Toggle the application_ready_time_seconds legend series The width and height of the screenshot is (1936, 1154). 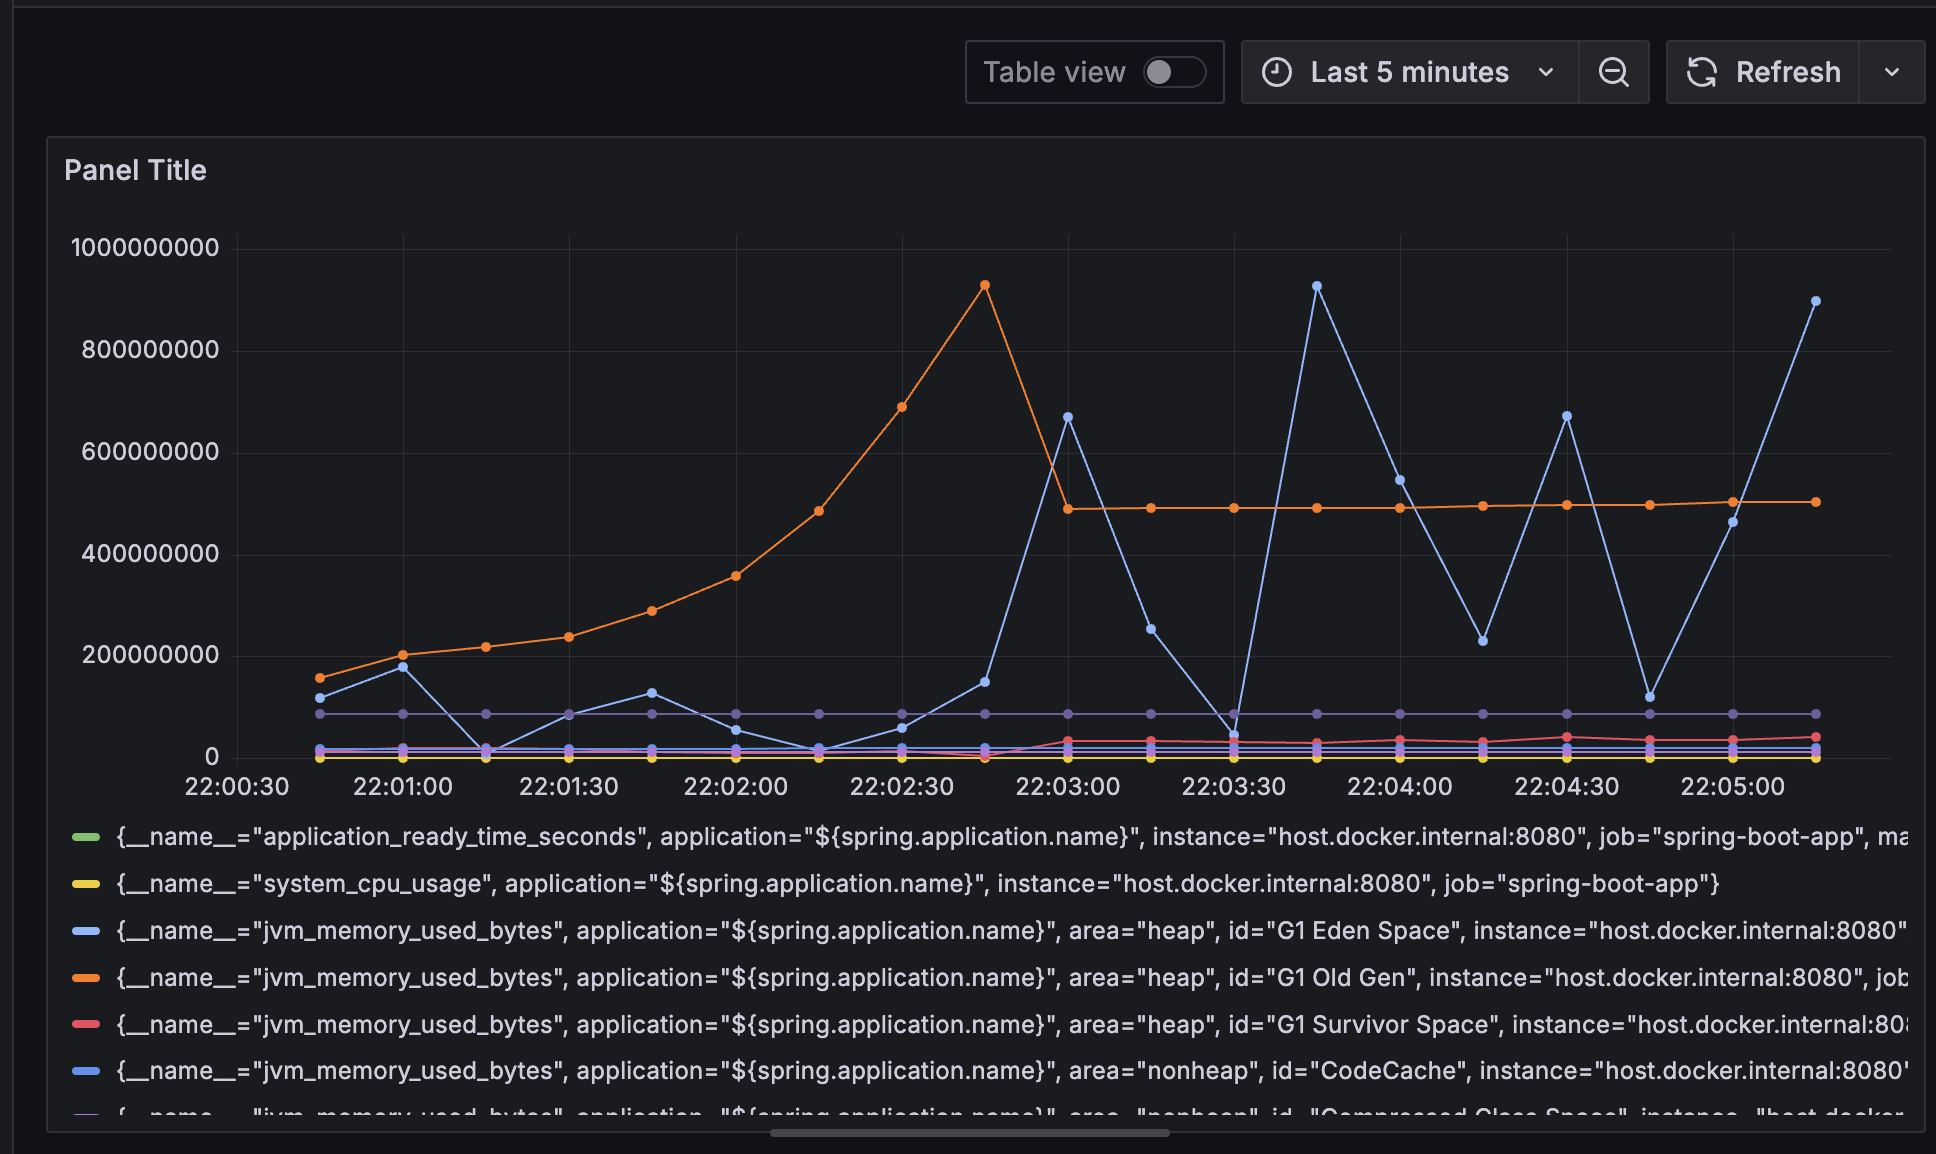1012,837
